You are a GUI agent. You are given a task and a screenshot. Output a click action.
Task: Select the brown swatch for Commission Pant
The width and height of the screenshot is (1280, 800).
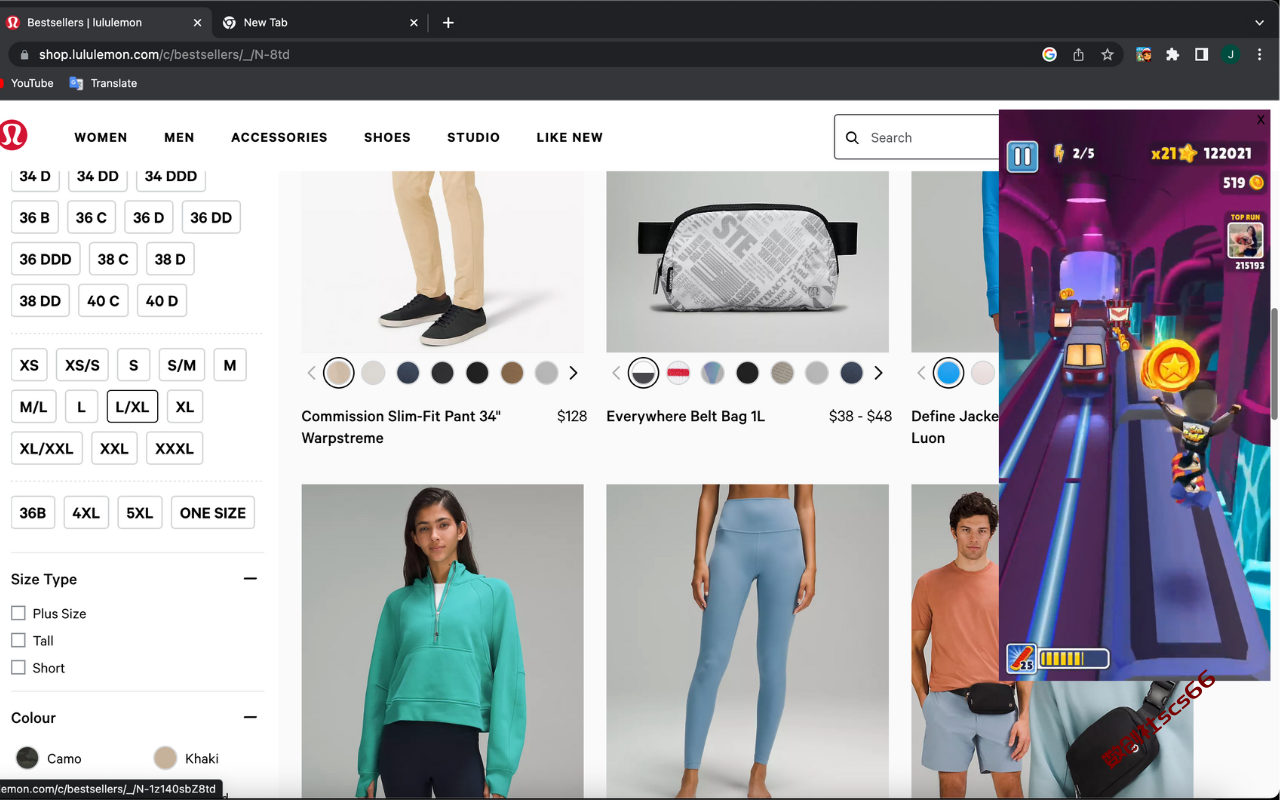pos(512,373)
